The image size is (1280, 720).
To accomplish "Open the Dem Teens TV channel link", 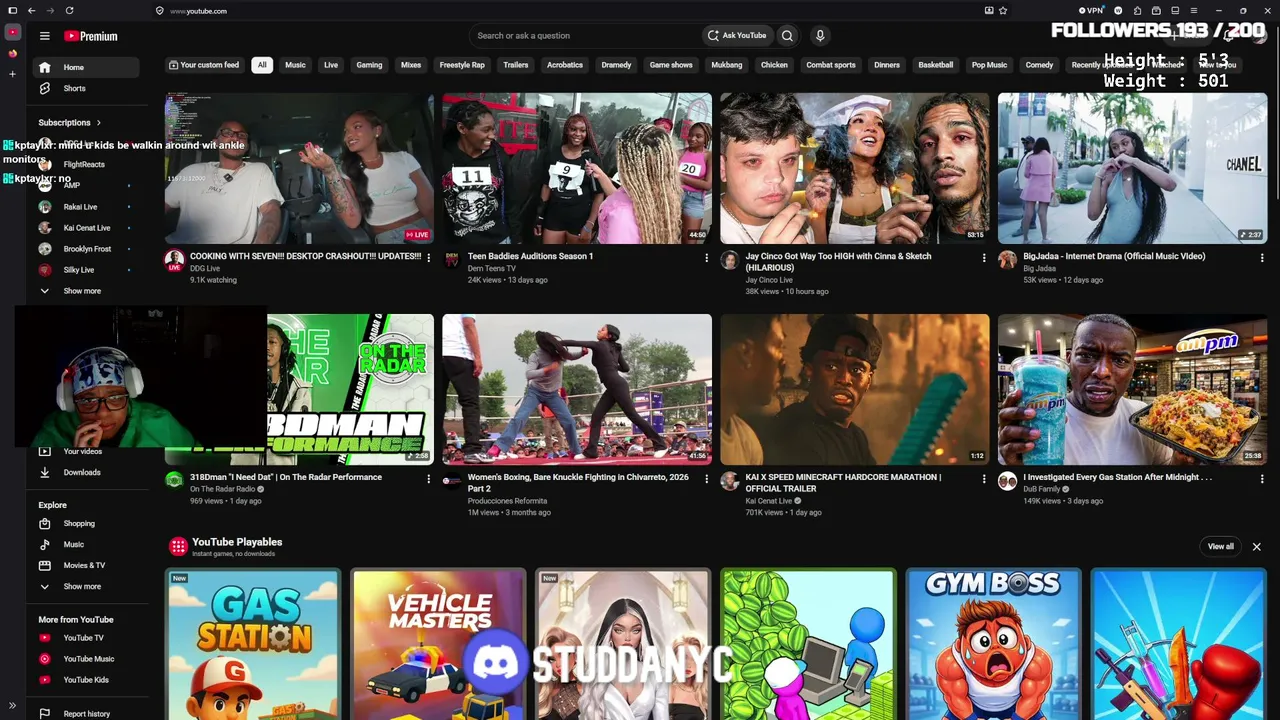I will tap(492, 268).
